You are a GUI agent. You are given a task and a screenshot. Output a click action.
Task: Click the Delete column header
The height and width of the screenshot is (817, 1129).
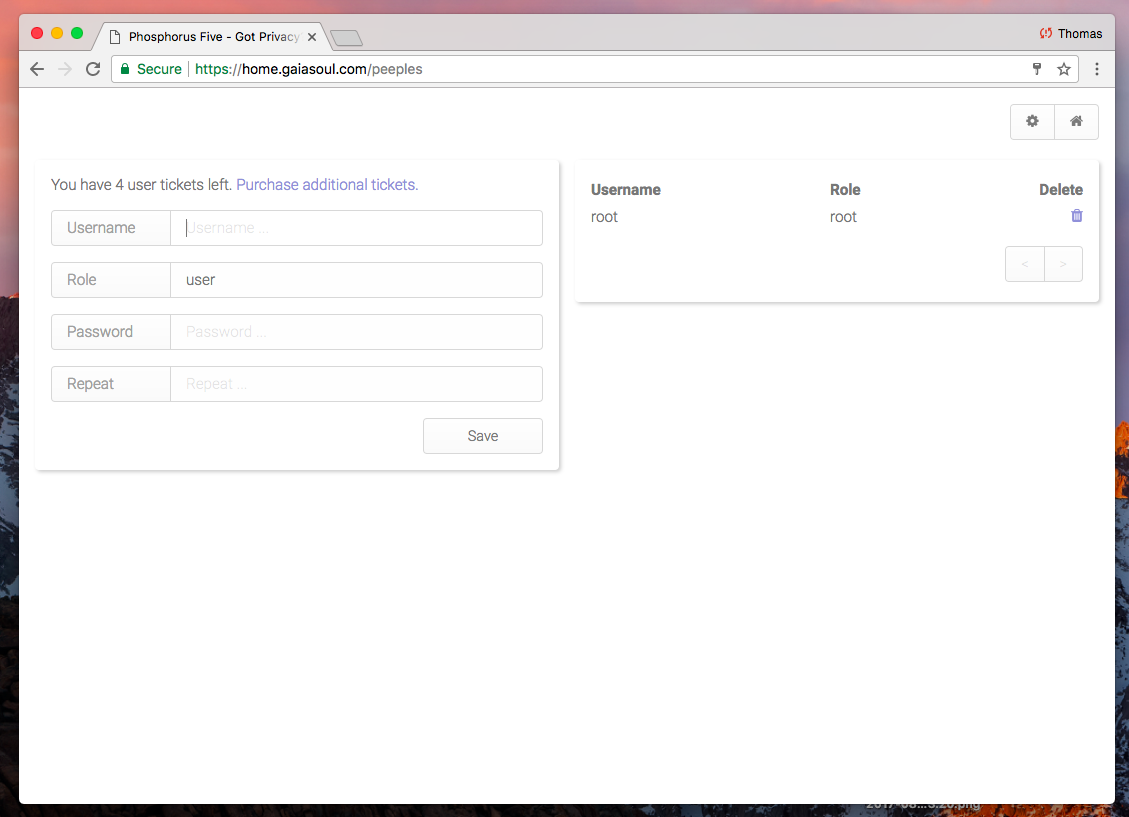[1061, 190]
